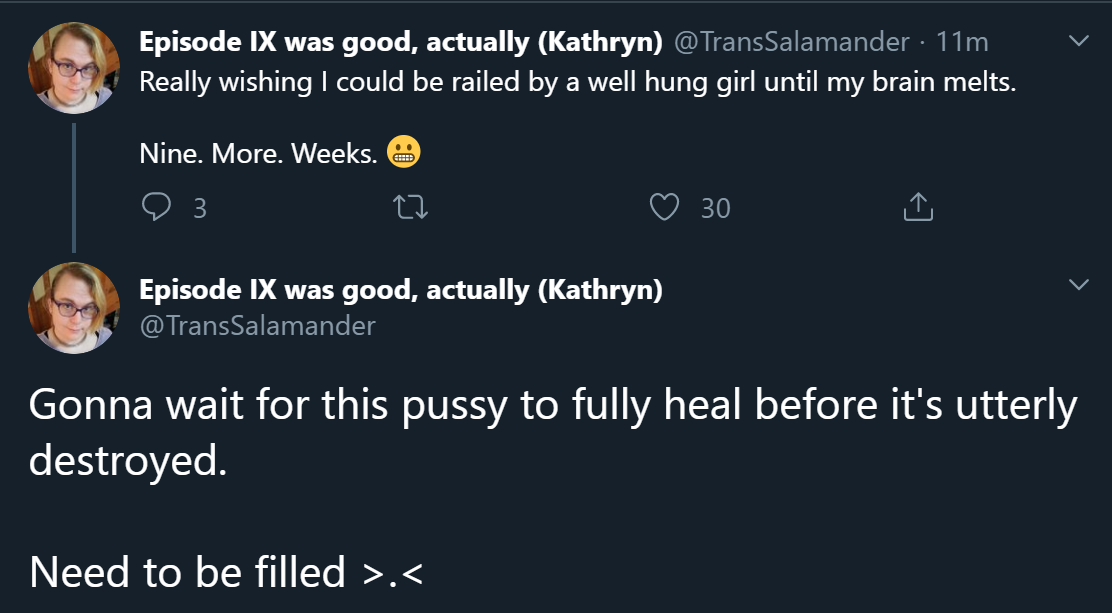
Task: Click the like count 30
Action: tap(715, 208)
